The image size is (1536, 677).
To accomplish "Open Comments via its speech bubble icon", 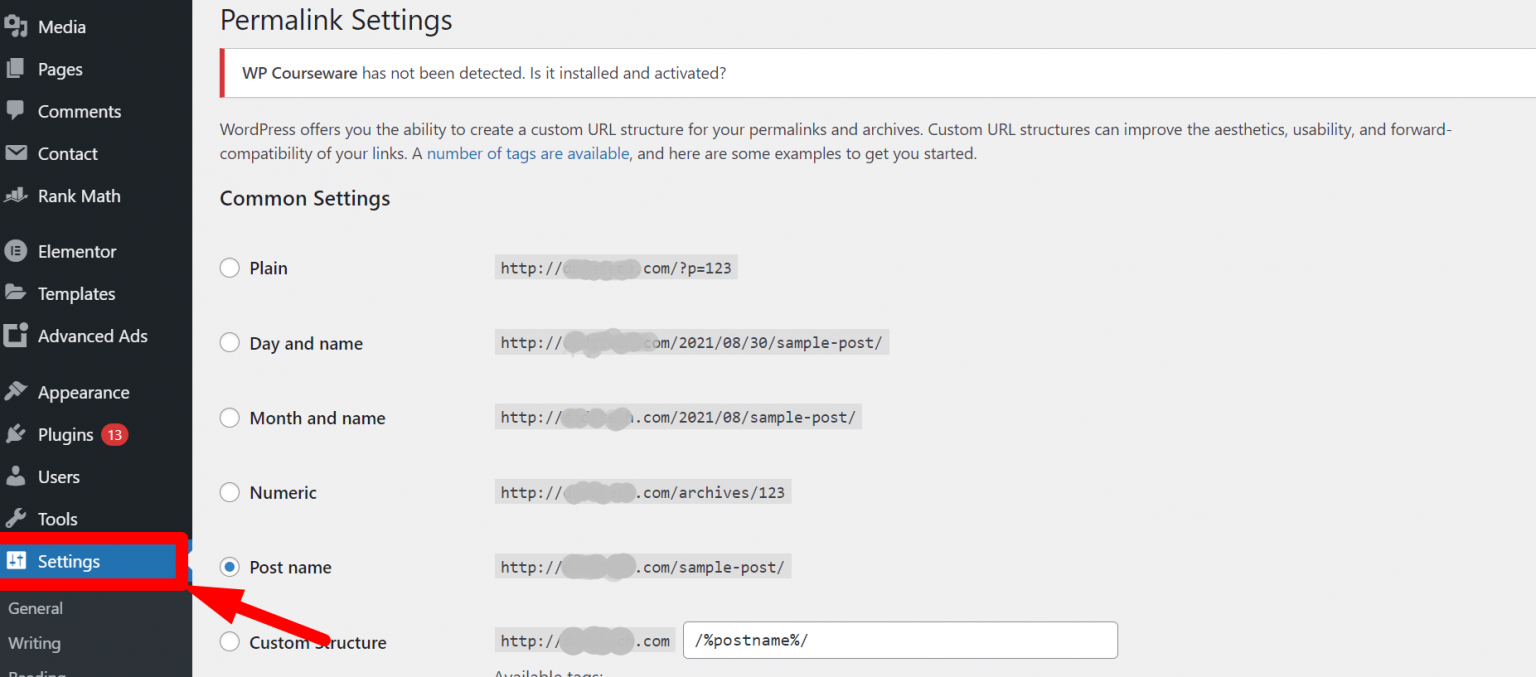I will pyautogui.click(x=16, y=111).
